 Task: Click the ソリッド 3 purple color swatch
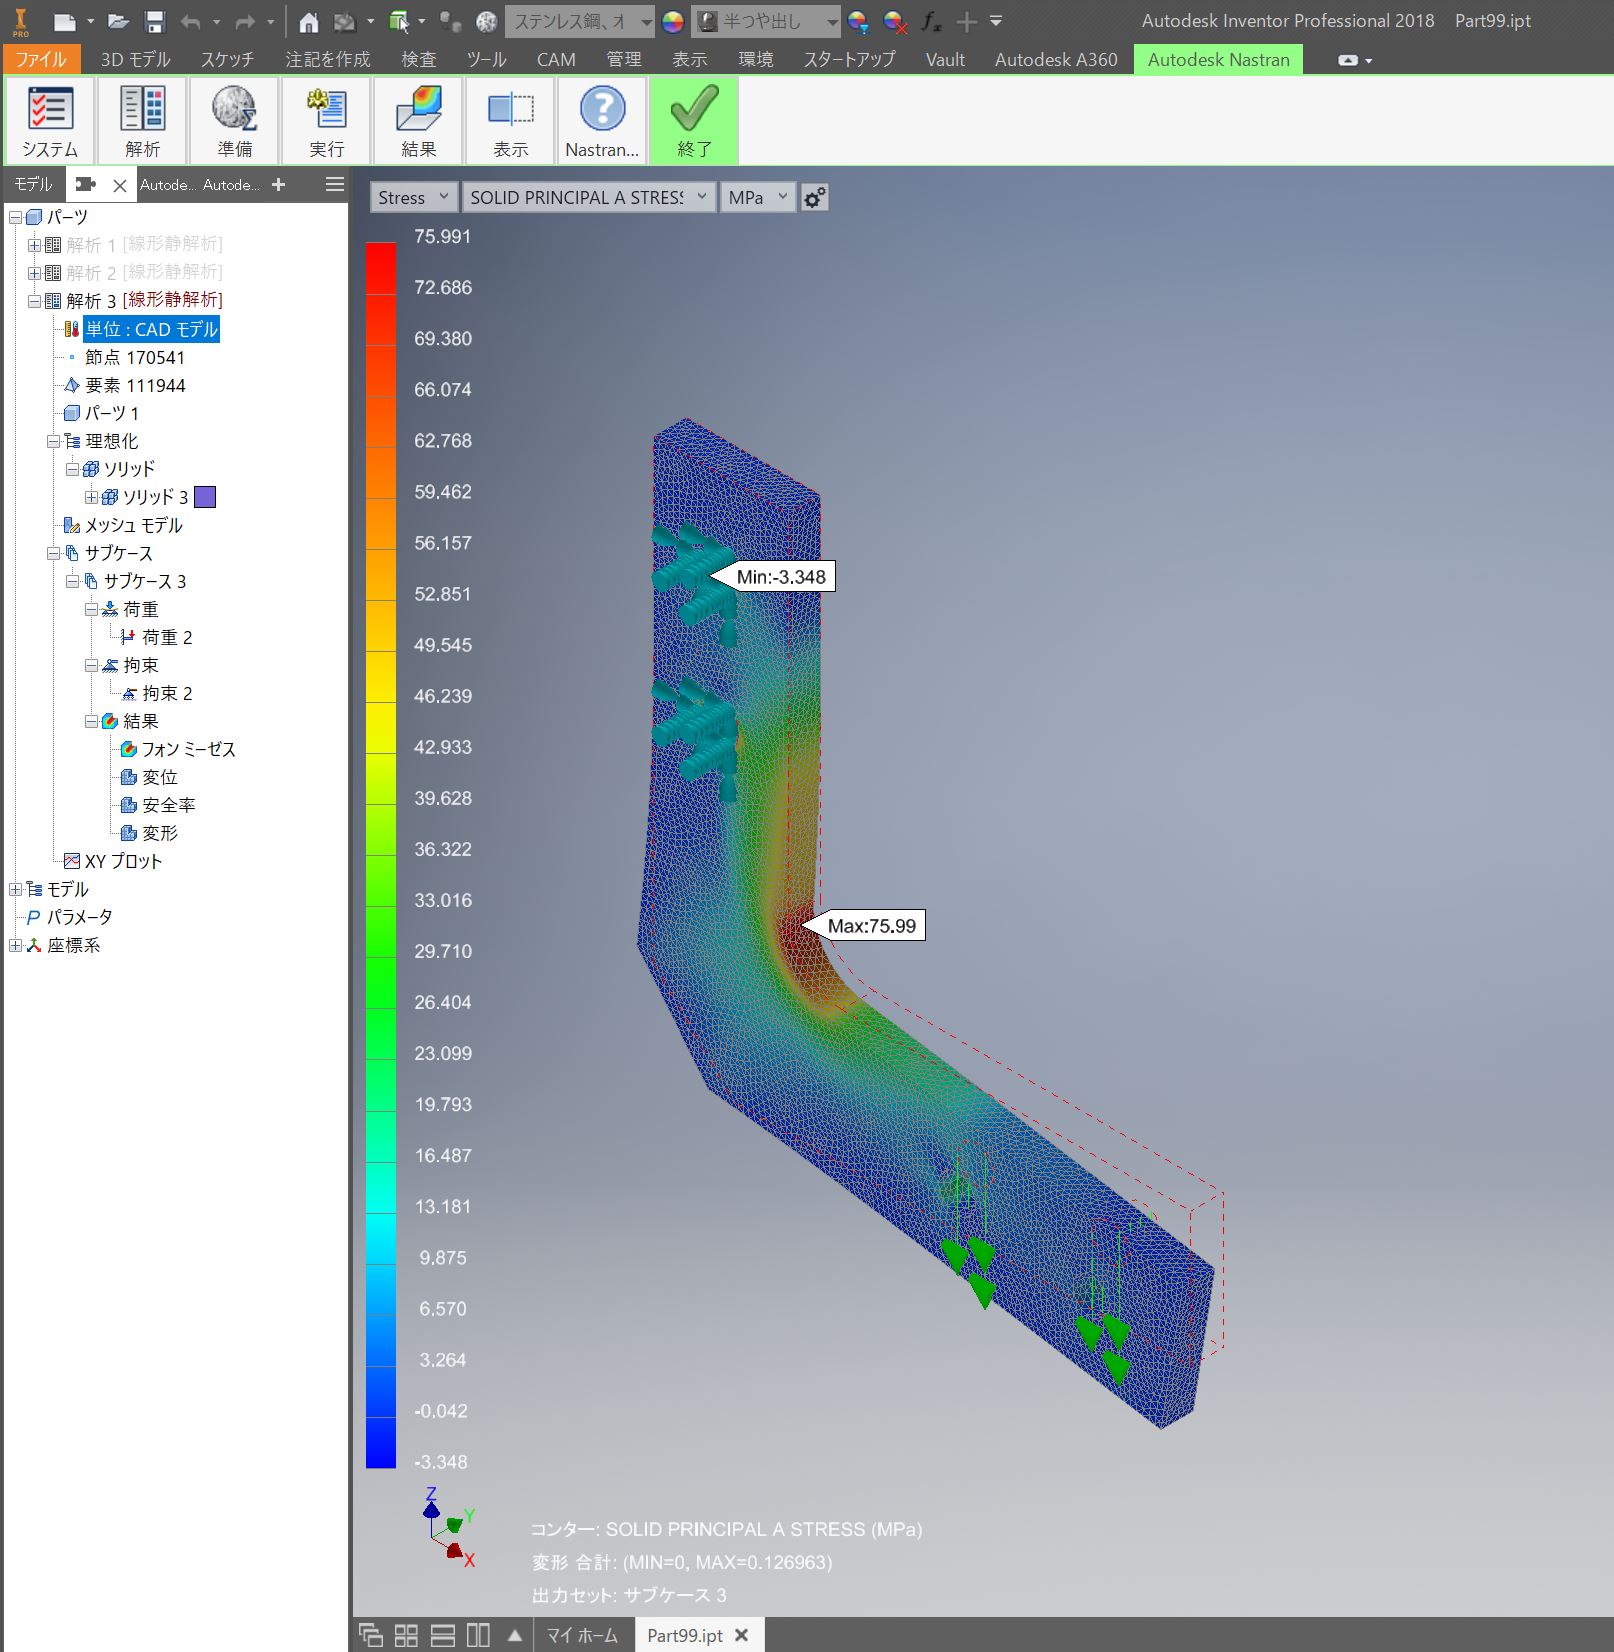[205, 497]
